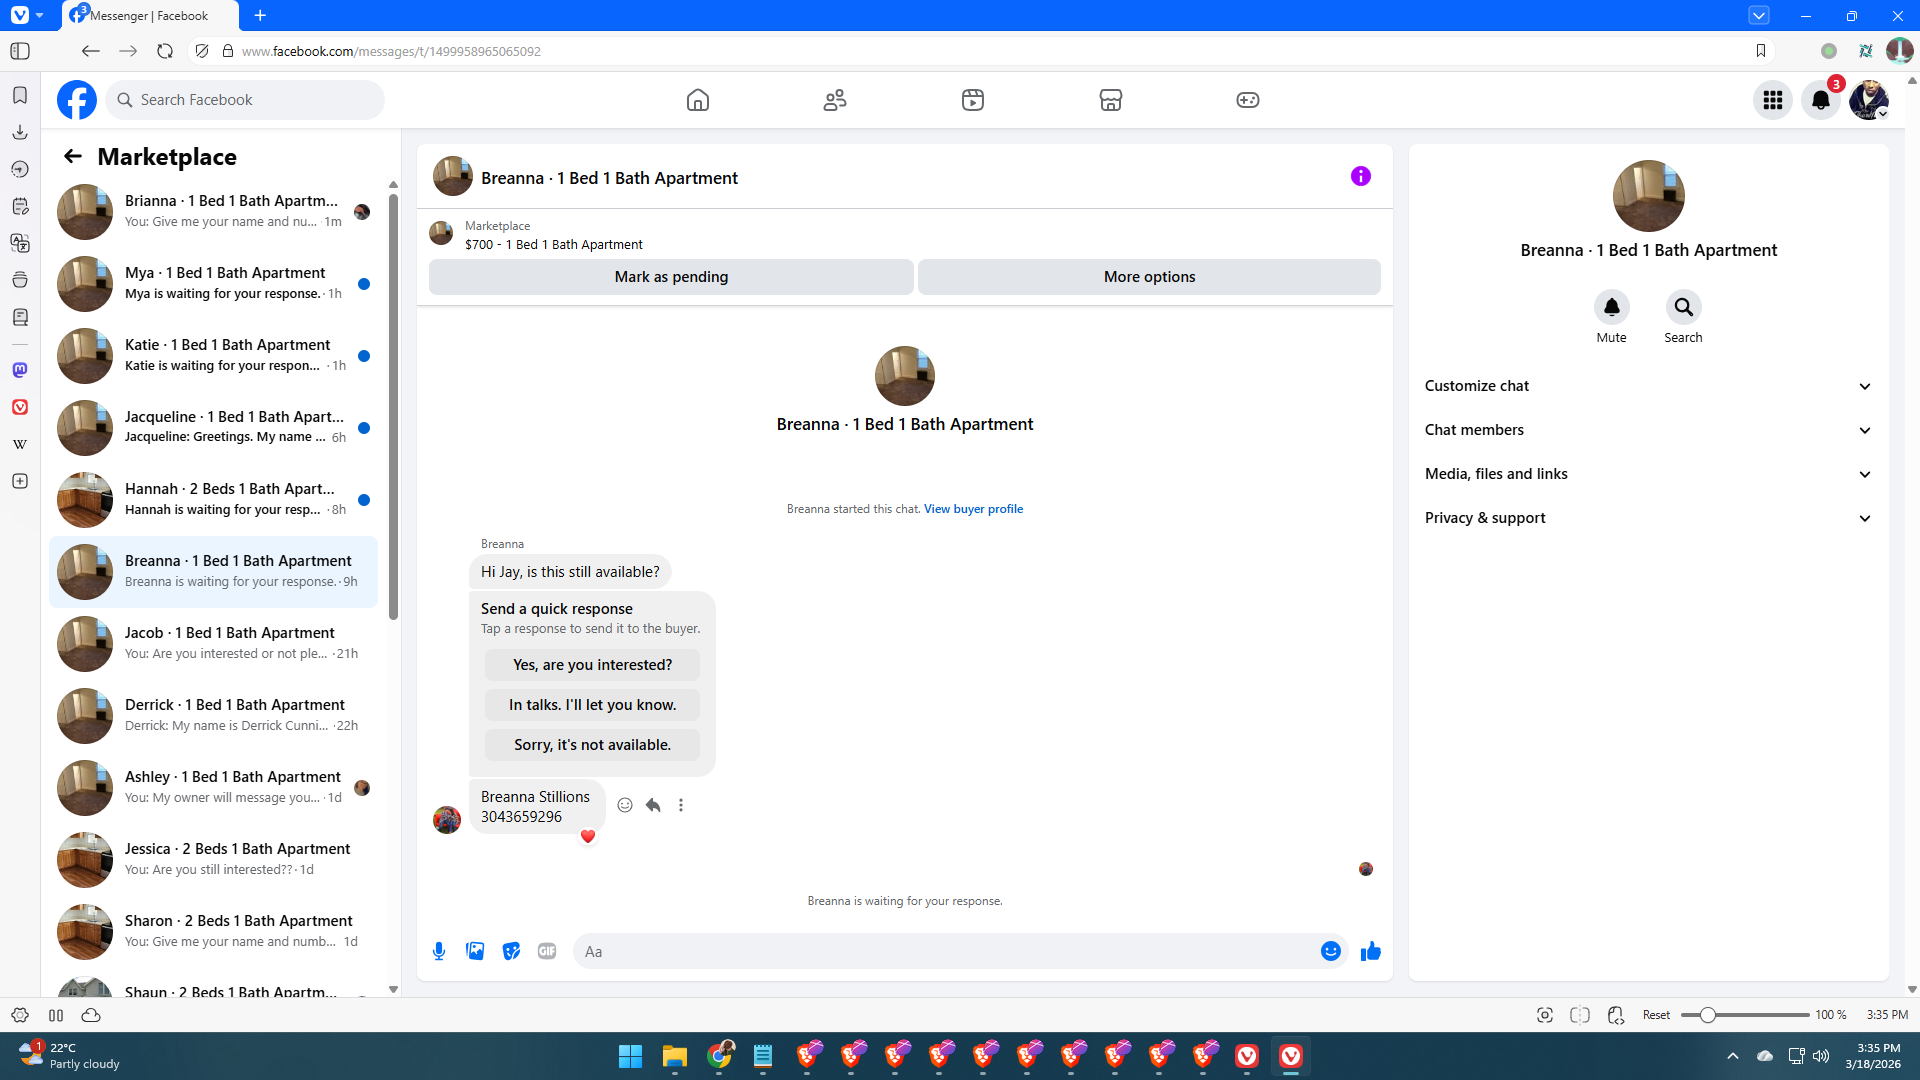Expand Media, files and links
This screenshot has height=1080, width=1920.
1648,474
